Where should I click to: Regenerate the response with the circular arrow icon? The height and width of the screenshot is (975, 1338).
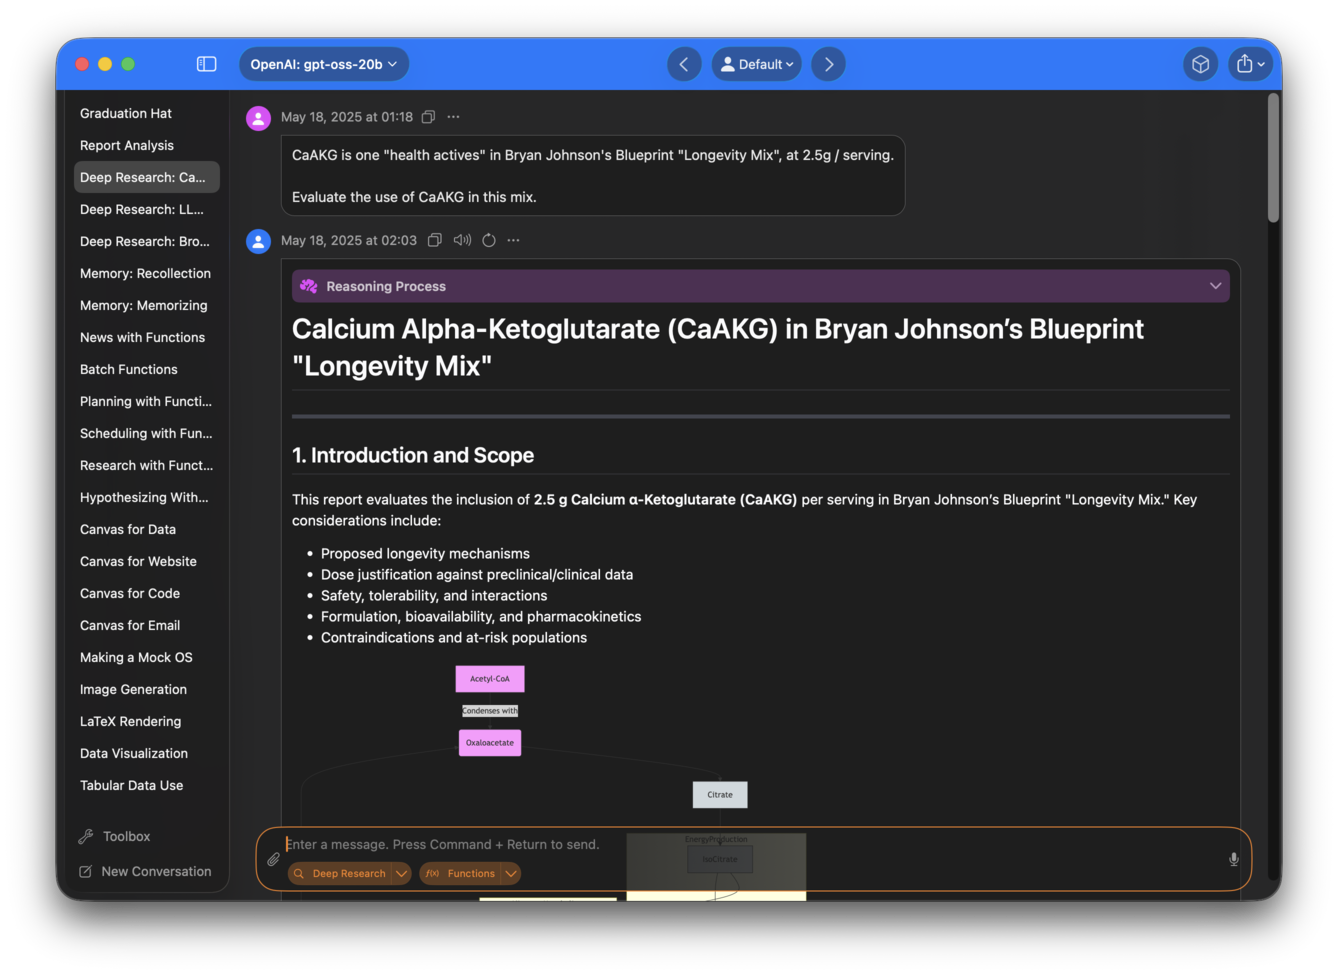coord(489,240)
